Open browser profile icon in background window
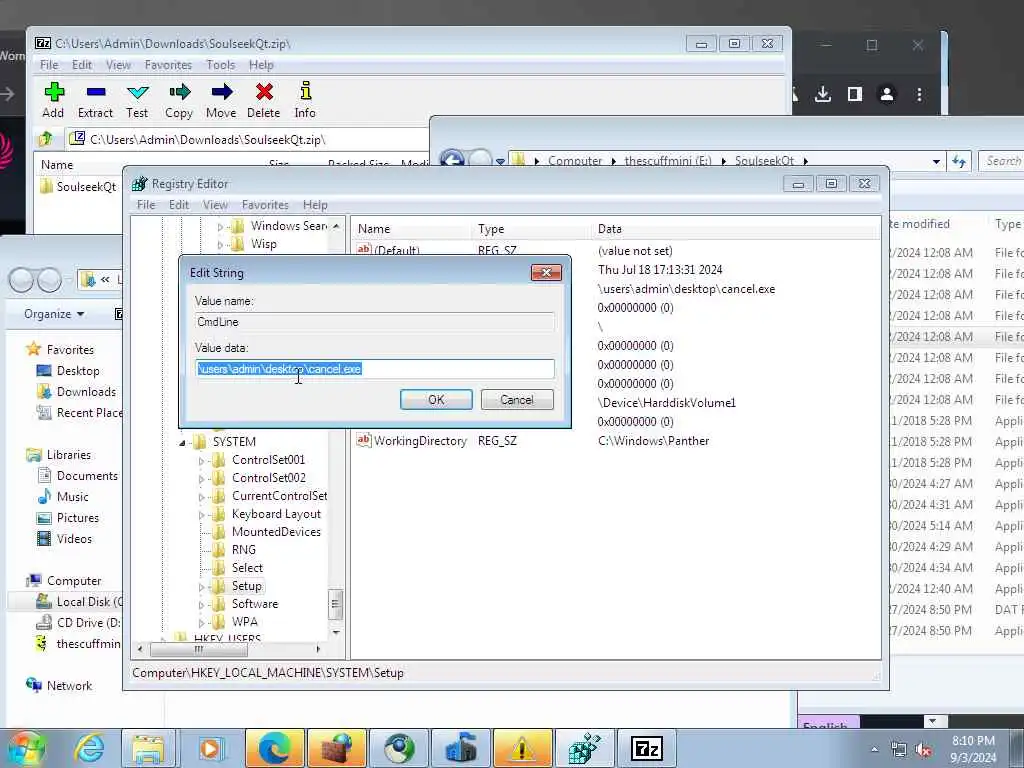This screenshot has width=1024, height=768. point(887,95)
